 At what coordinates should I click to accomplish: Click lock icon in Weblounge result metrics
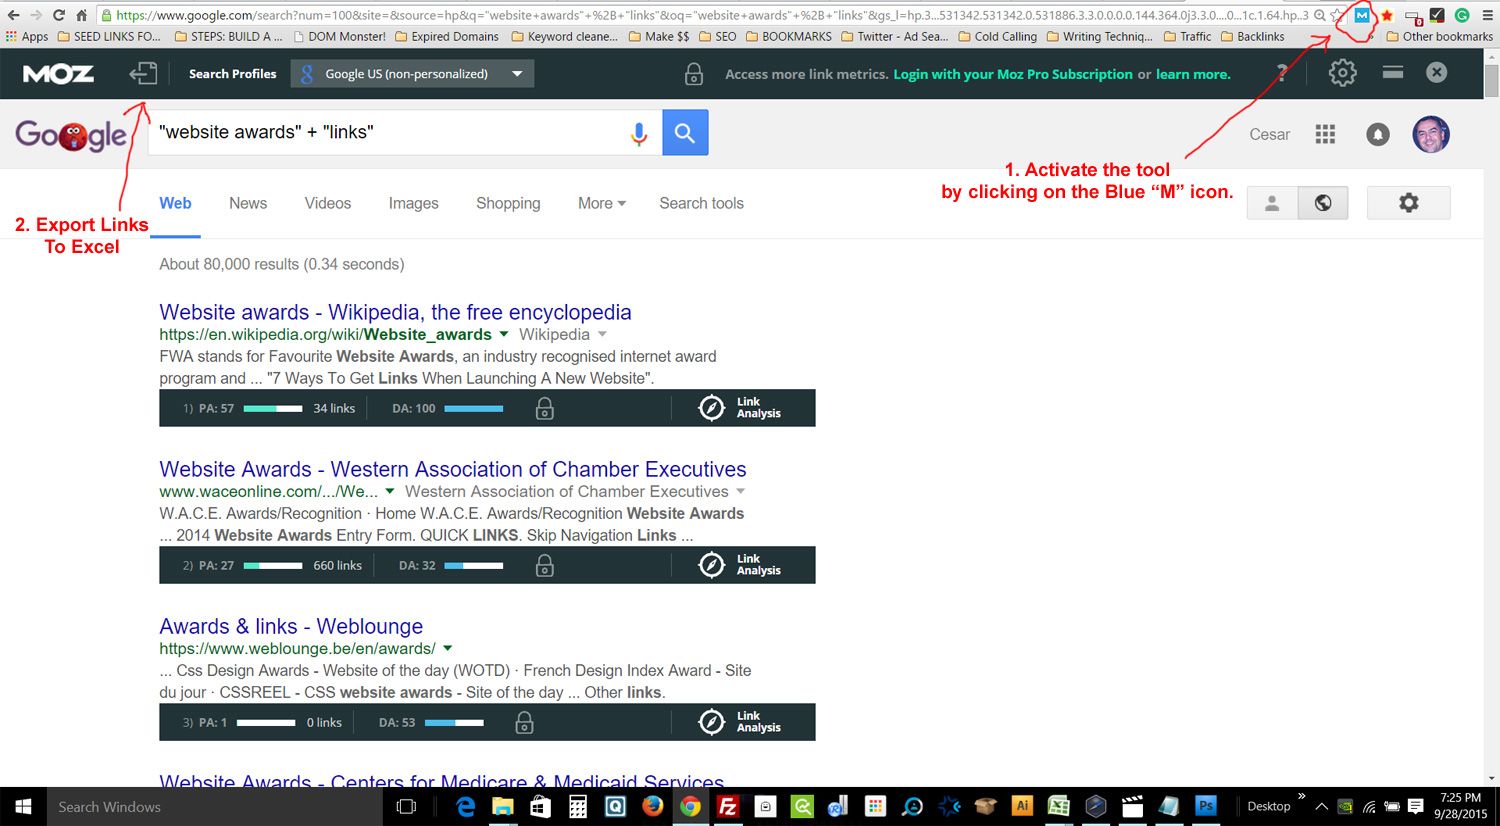click(x=524, y=723)
